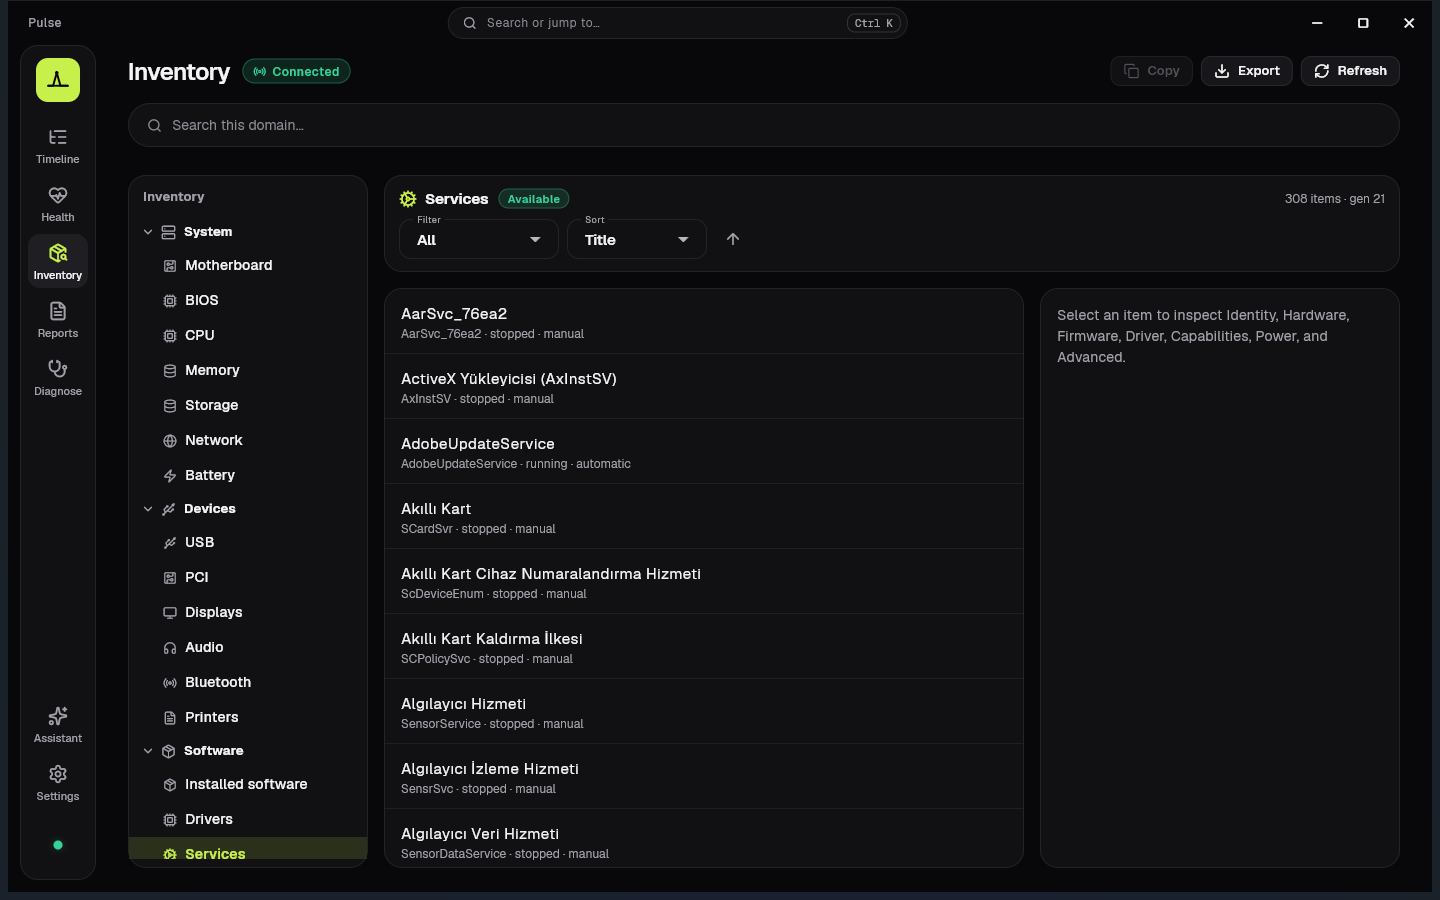Click the Export button
1440x900 pixels.
click(1247, 71)
